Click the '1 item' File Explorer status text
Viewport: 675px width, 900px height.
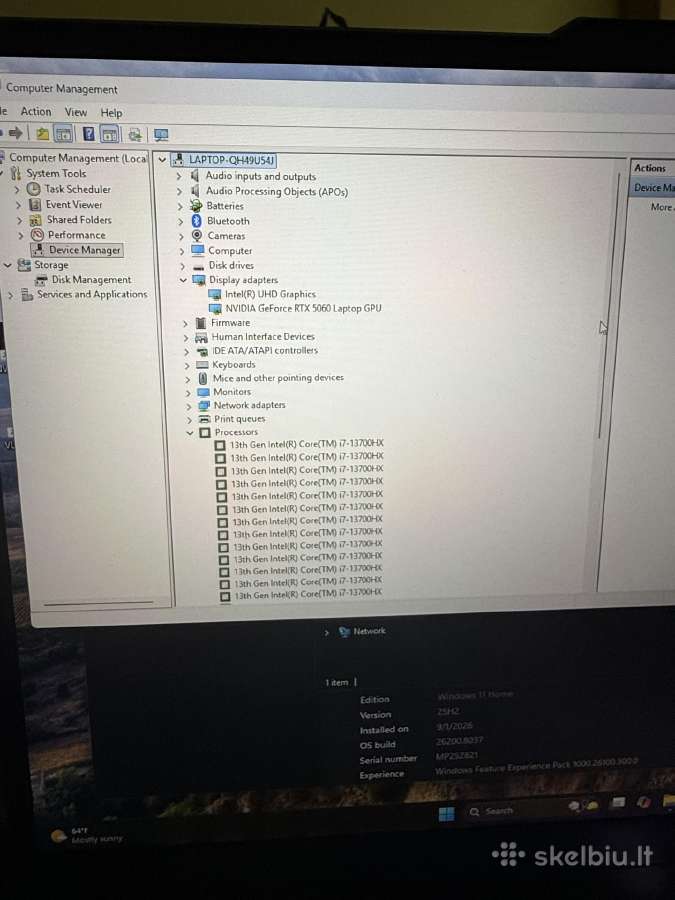pos(336,682)
